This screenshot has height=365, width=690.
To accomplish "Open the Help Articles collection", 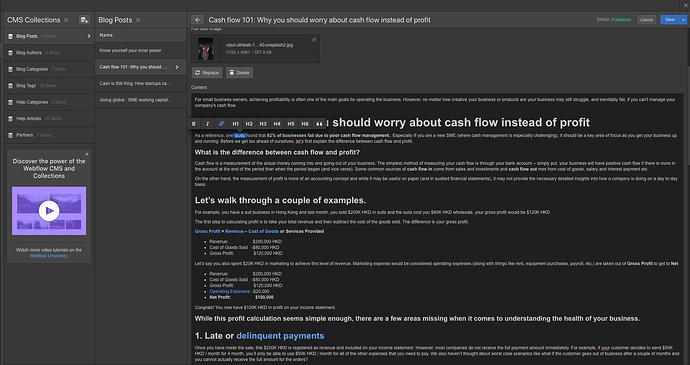I will coord(49,118).
